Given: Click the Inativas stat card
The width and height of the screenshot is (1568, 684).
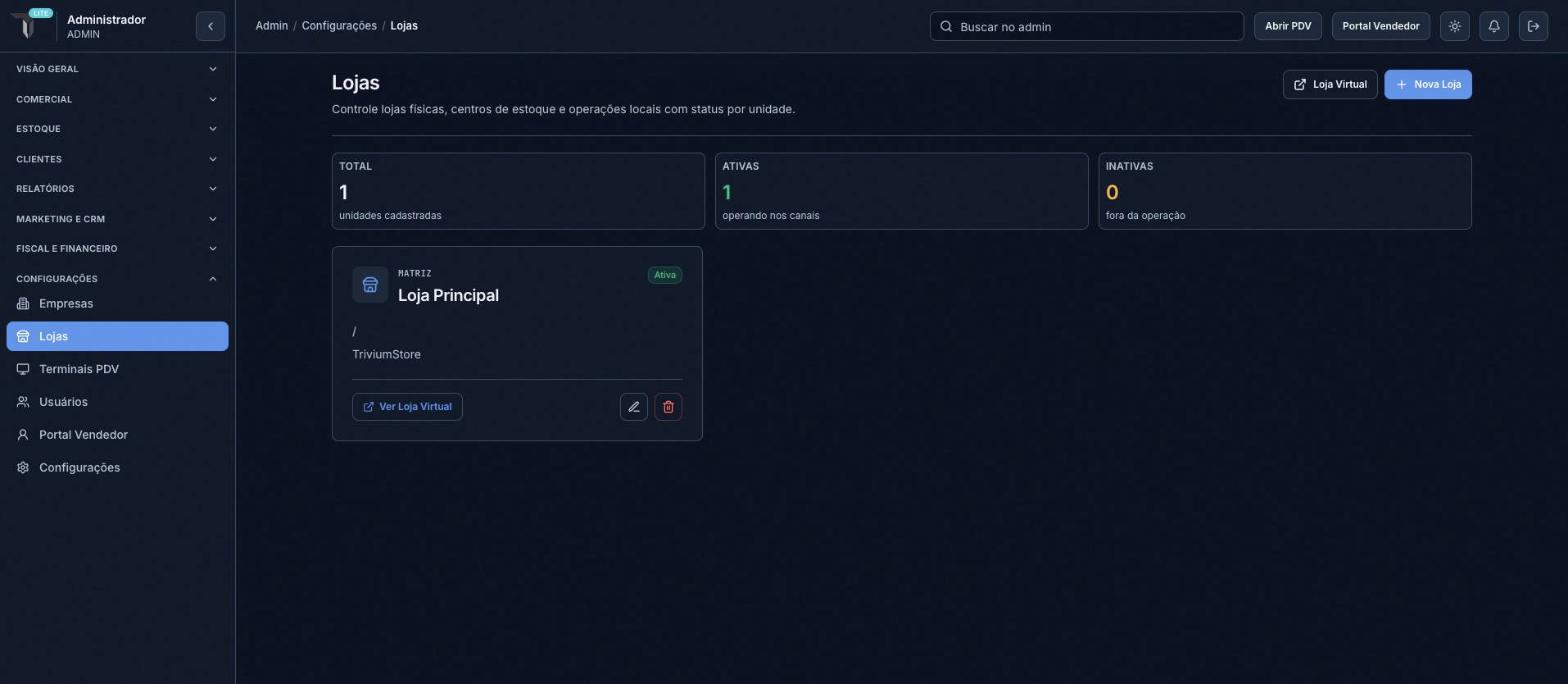Looking at the screenshot, I should point(1285,191).
